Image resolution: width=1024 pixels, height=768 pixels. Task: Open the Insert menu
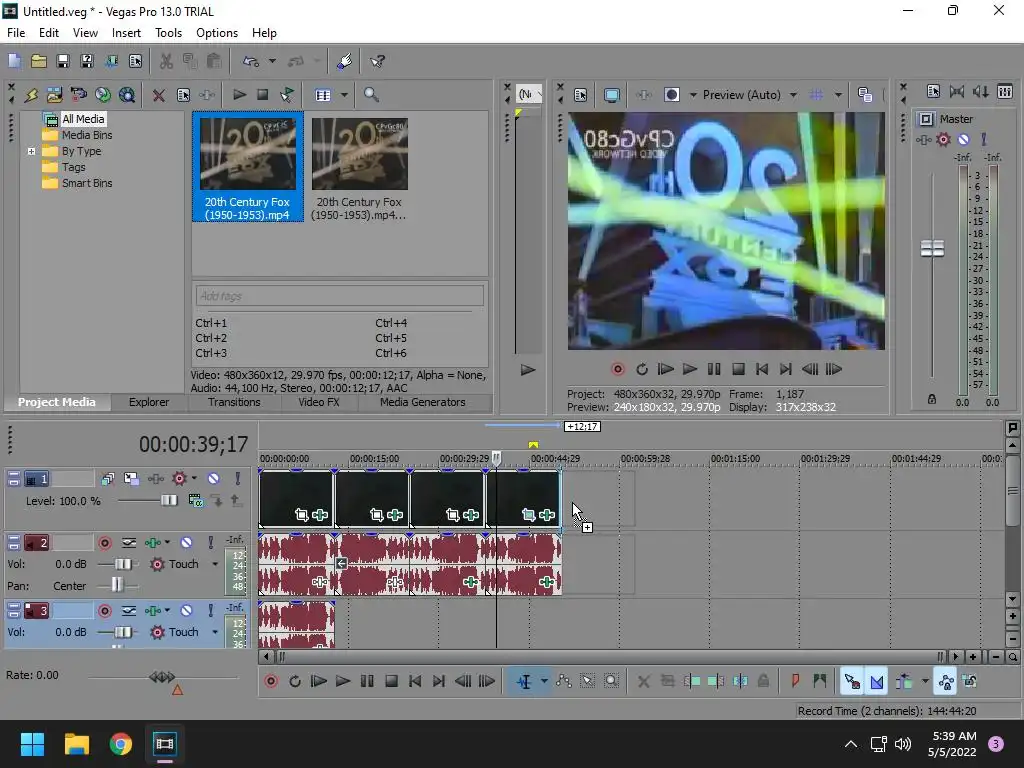pos(126,33)
